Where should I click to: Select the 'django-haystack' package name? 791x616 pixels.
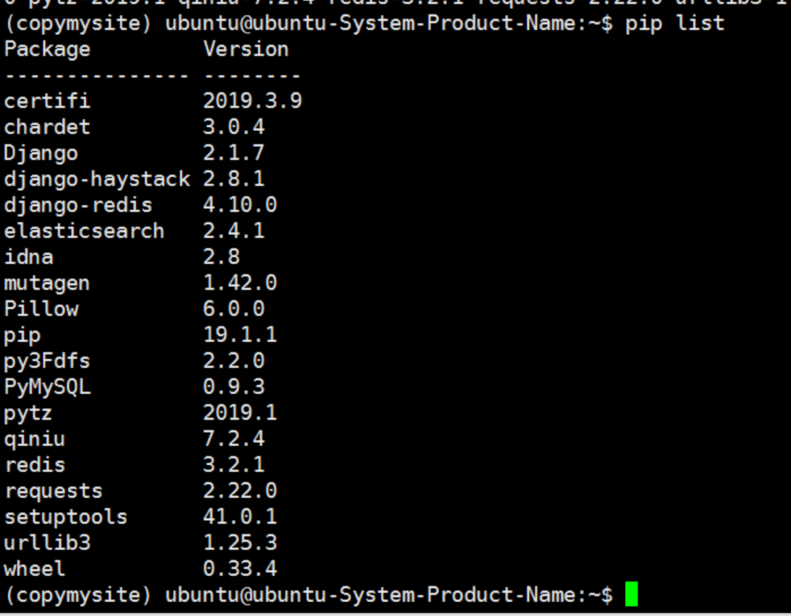click(x=97, y=180)
